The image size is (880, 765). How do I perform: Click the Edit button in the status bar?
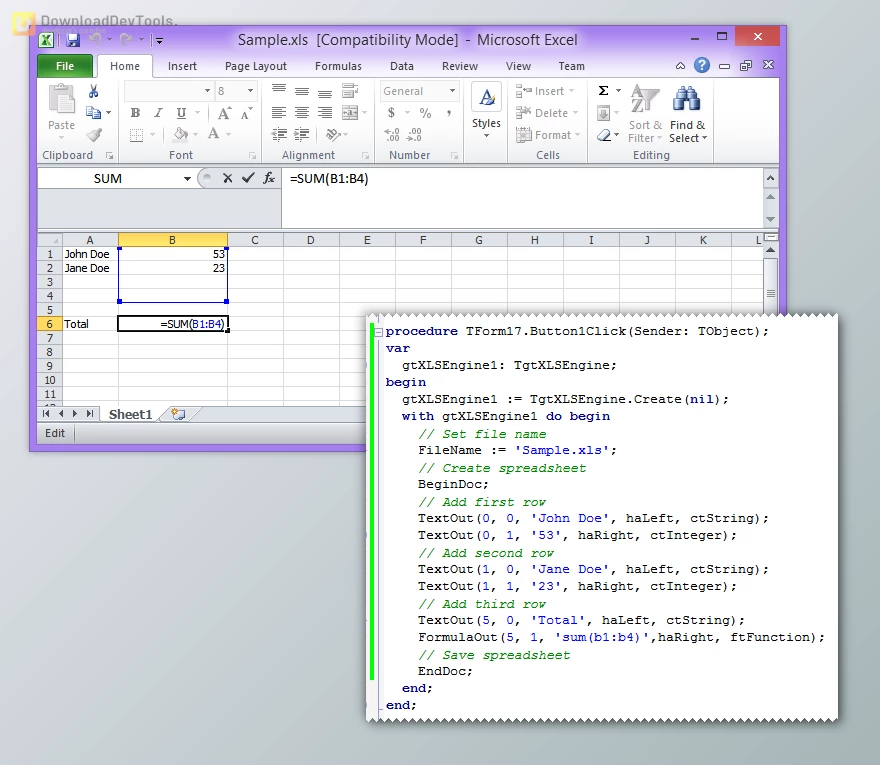point(55,433)
